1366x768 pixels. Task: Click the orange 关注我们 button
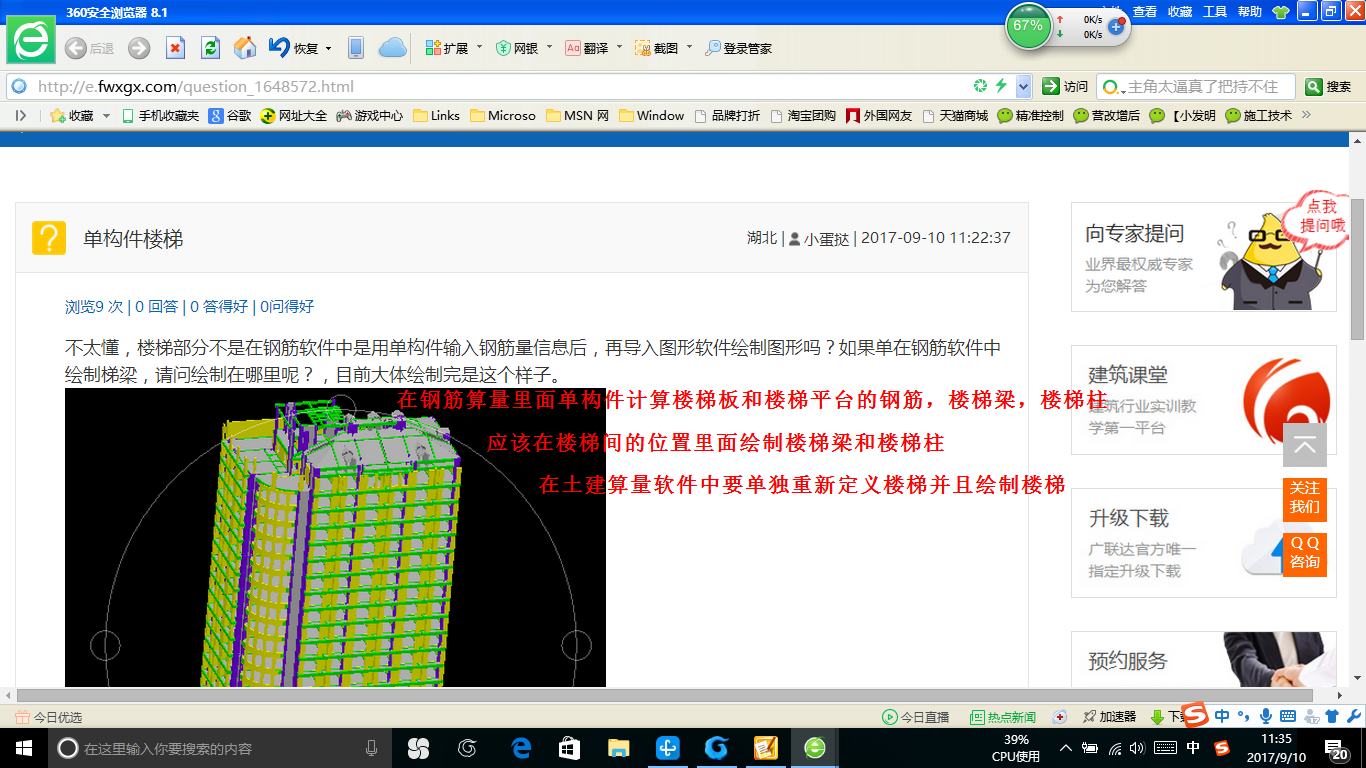tap(1305, 498)
